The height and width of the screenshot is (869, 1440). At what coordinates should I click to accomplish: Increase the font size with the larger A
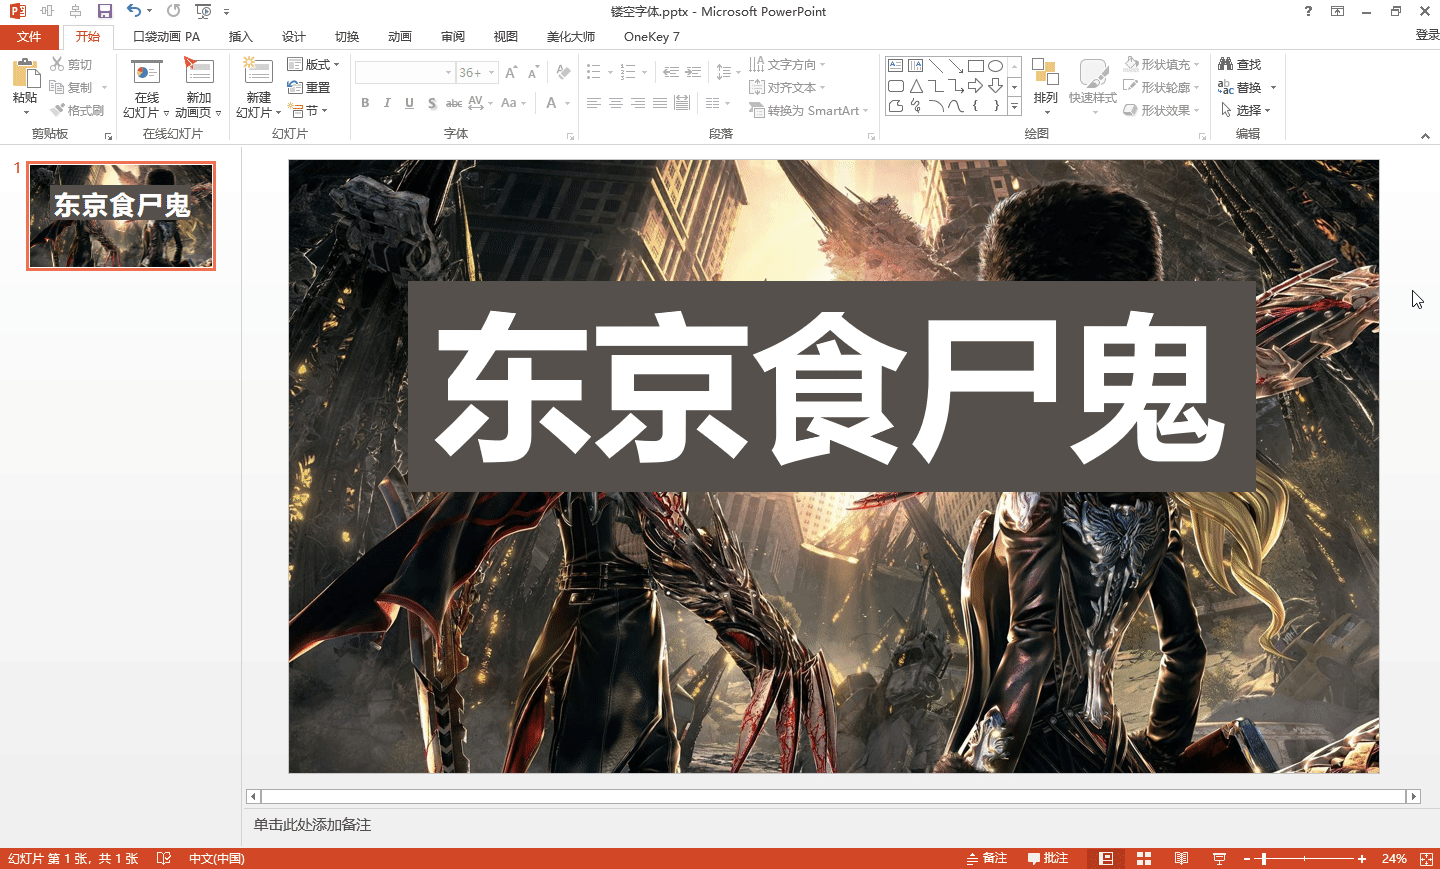pyautogui.click(x=512, y=73)
